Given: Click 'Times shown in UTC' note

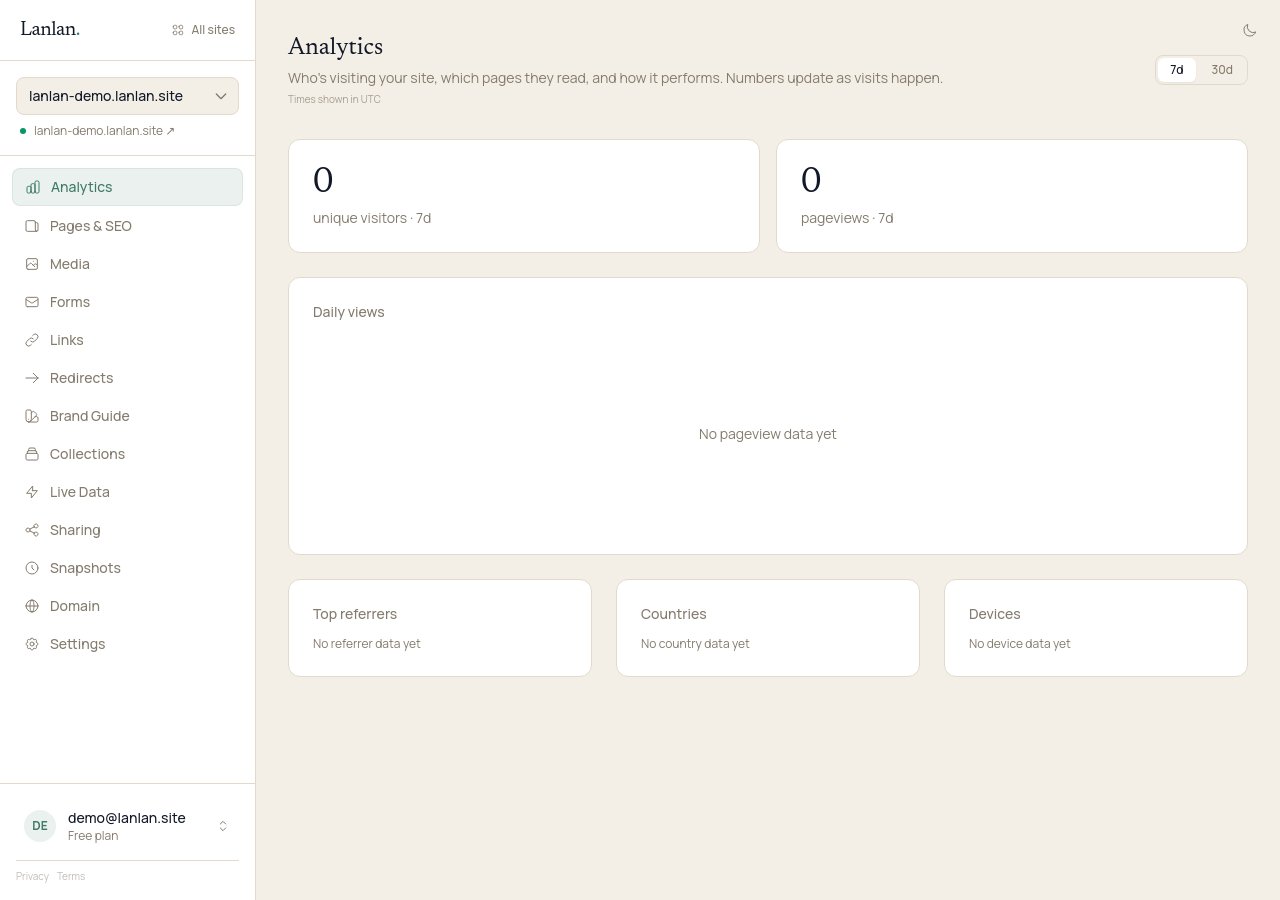Looking at the screenshot, I should (334, 100).
